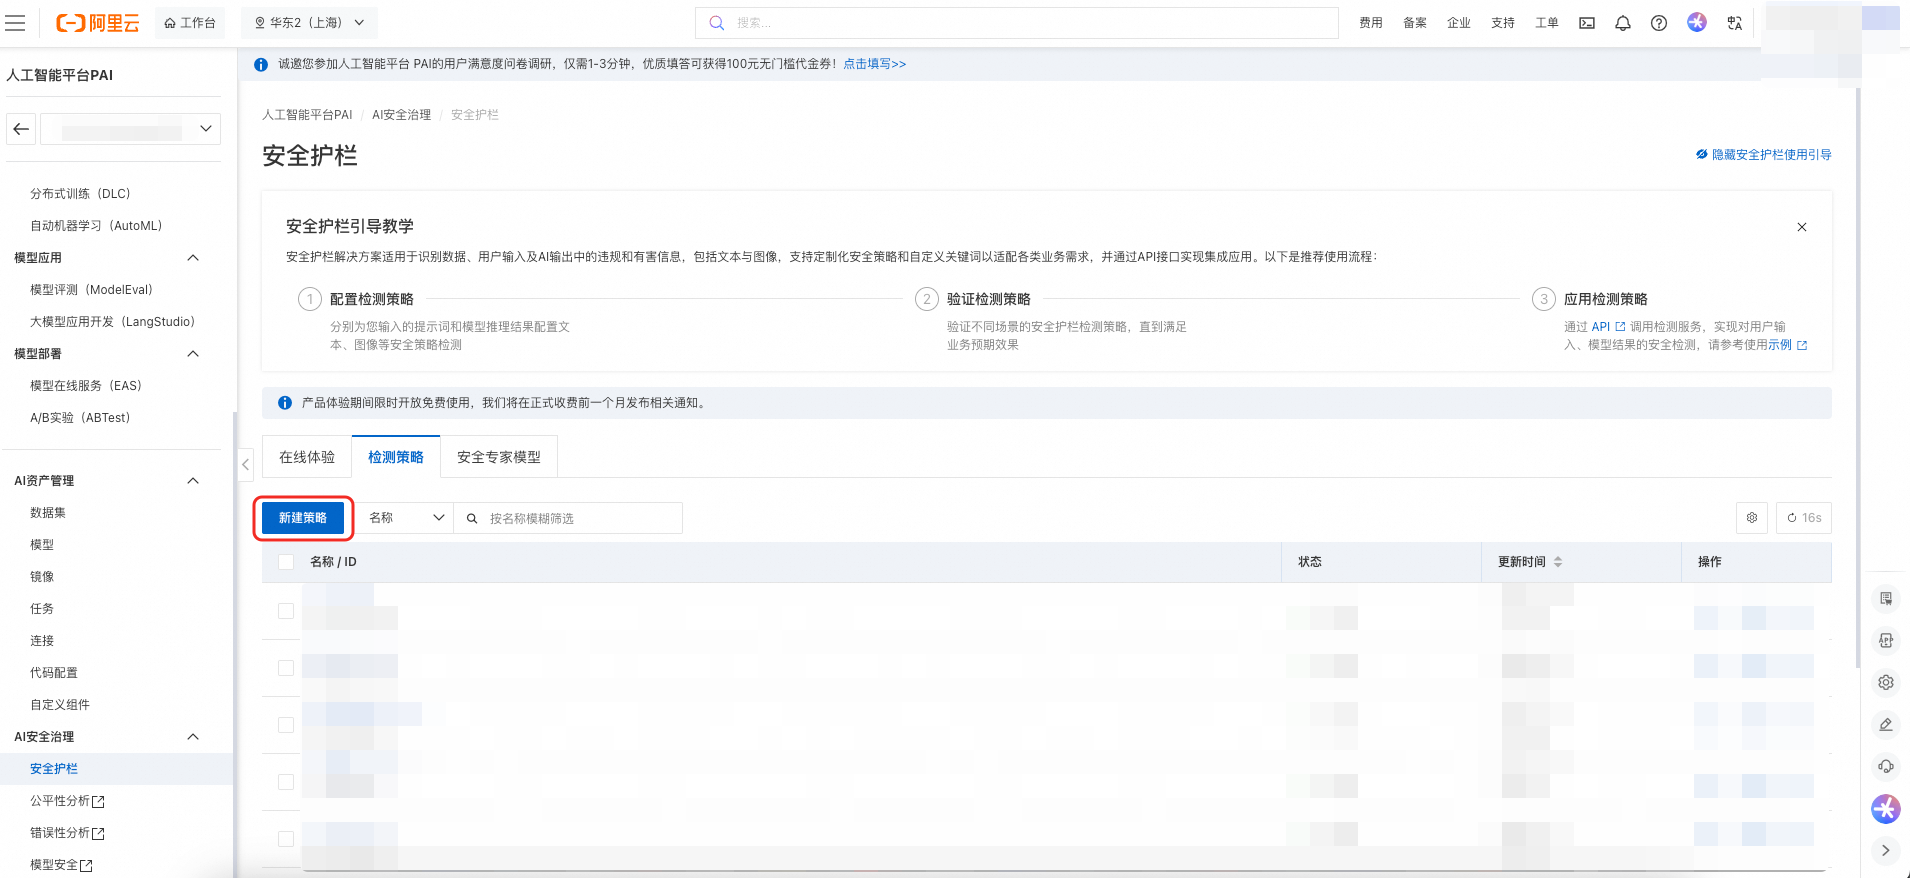Screen dimensions: 1910x878
Task: Open the right rail settings gear
Action: [1886, 682]
